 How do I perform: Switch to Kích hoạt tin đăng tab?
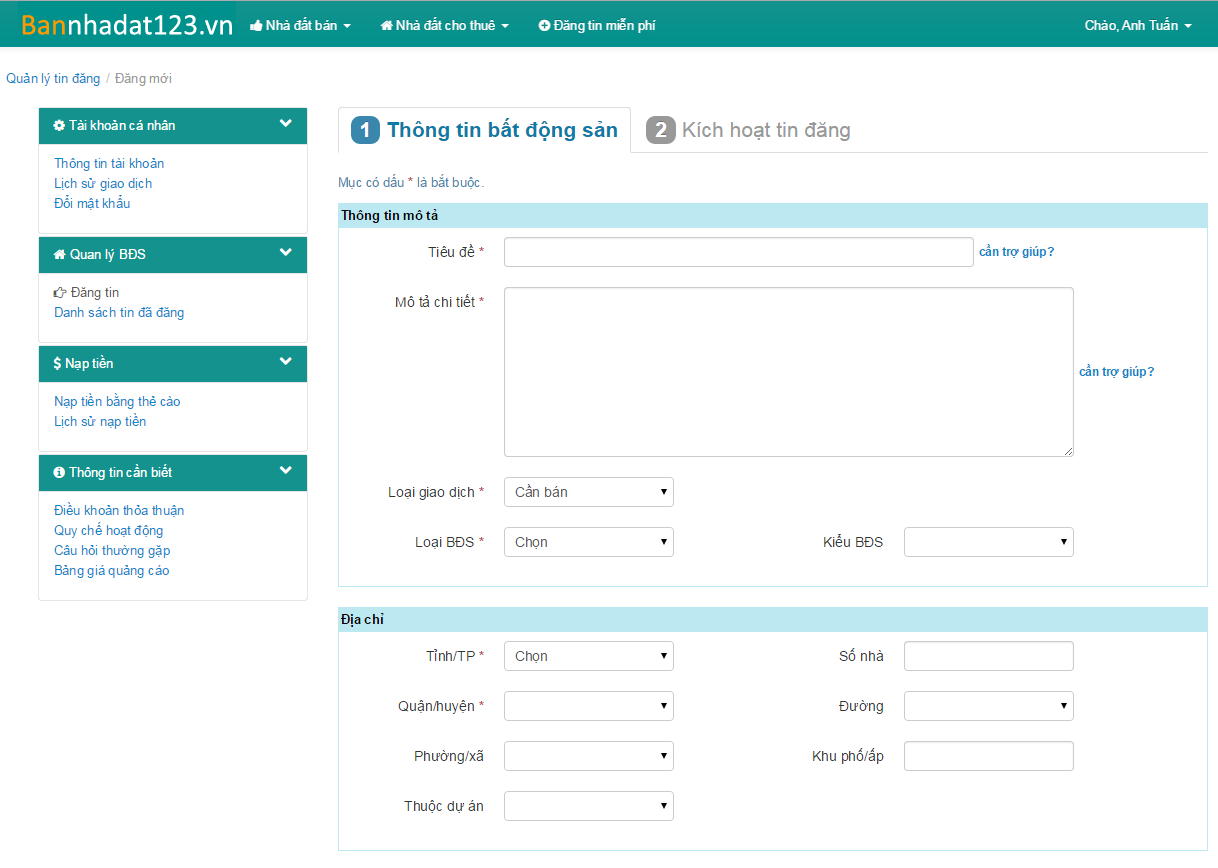point(748,130)
